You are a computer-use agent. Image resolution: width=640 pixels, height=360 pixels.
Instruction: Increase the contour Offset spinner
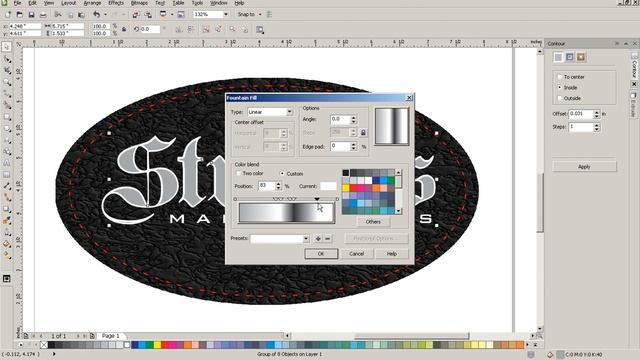click(596, 112)
